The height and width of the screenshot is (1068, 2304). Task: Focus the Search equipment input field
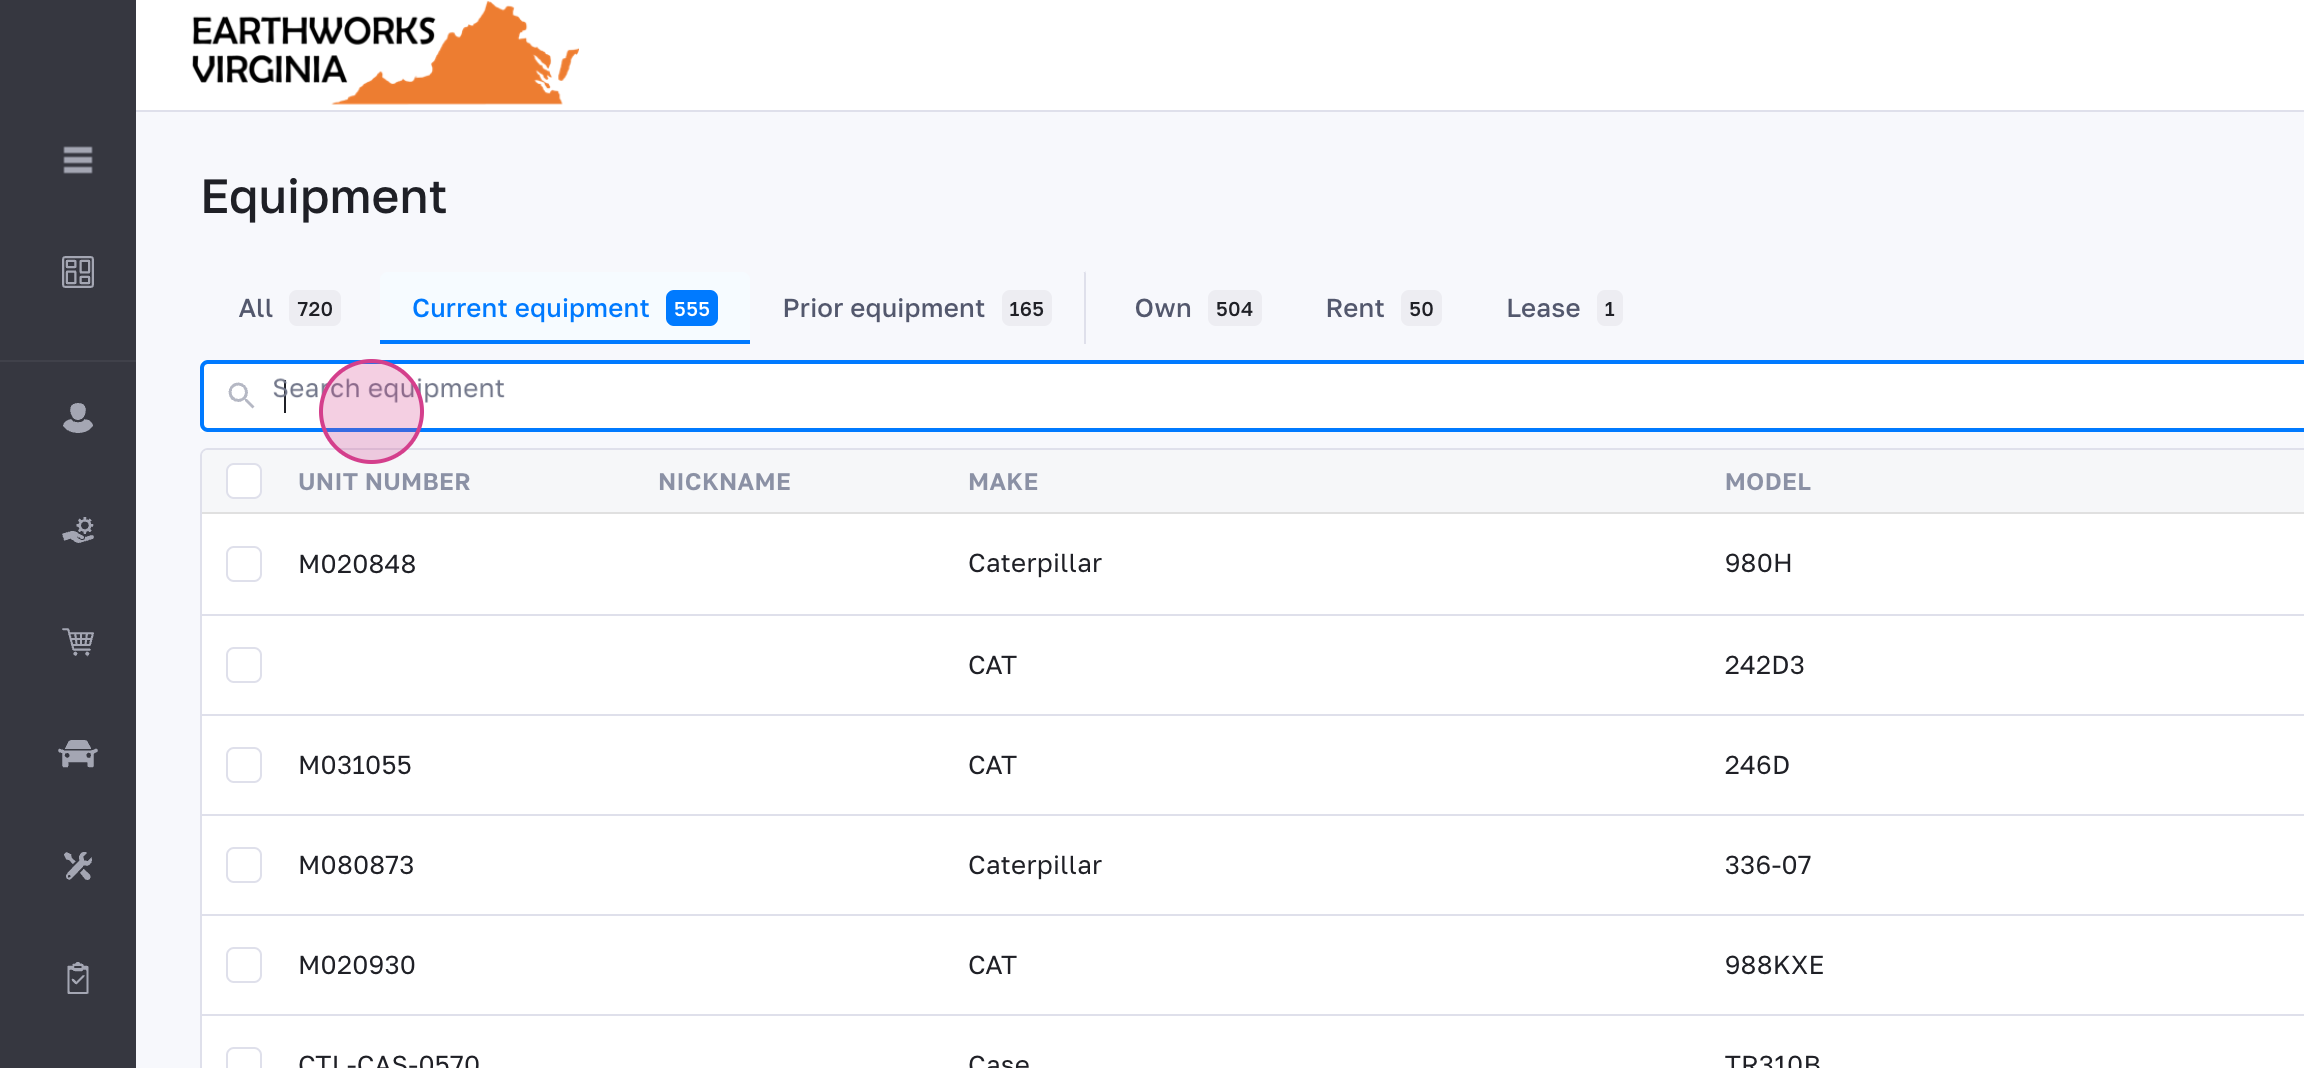[1200, 395]
